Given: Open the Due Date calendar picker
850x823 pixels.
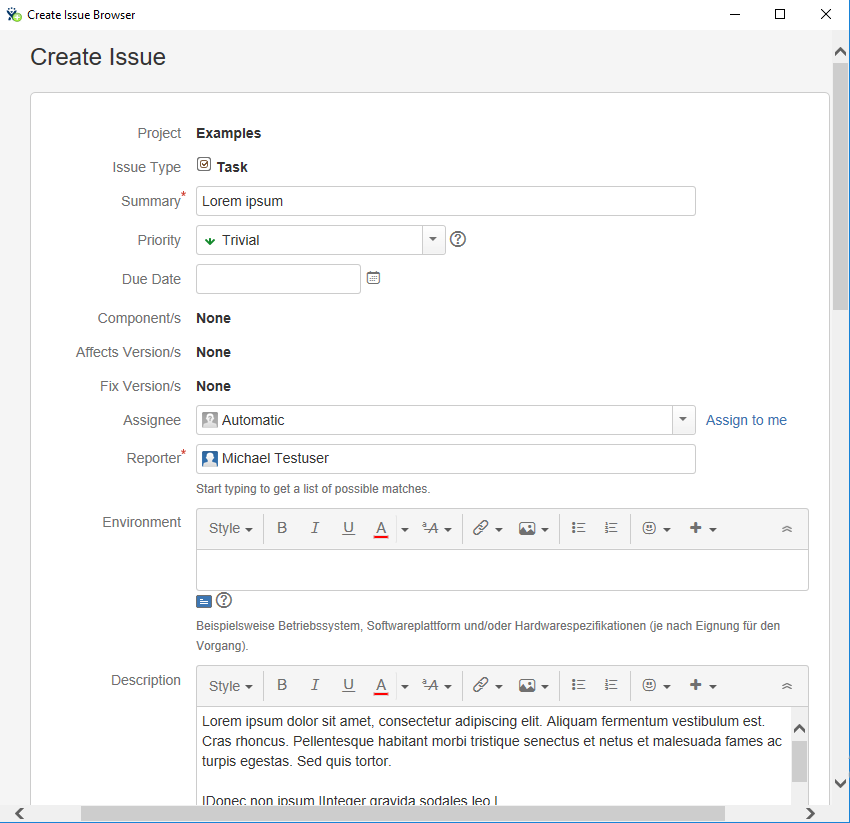Looking at the screenshot, I should point(373,278).
